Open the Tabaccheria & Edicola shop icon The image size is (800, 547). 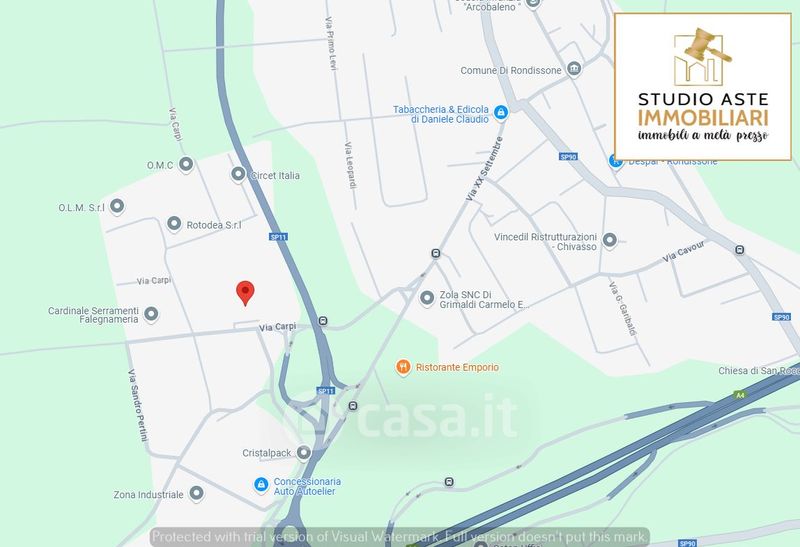(501, 112)
